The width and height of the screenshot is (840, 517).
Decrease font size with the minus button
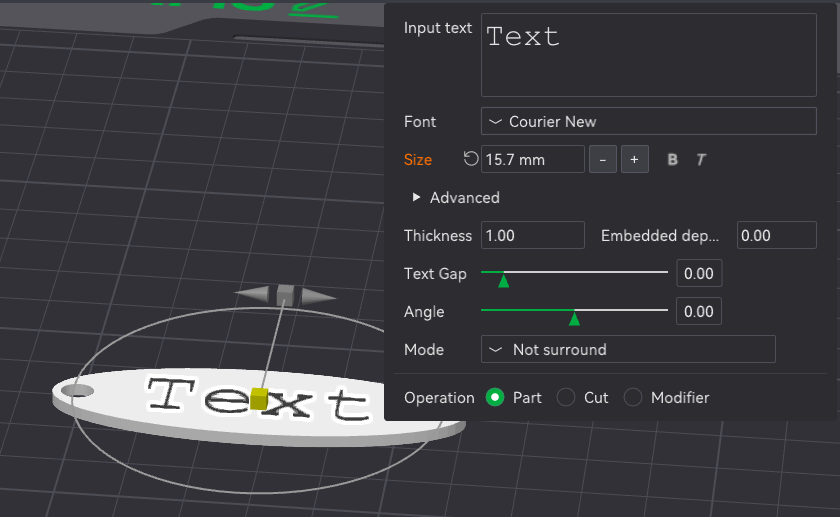[x=603, y=160]
